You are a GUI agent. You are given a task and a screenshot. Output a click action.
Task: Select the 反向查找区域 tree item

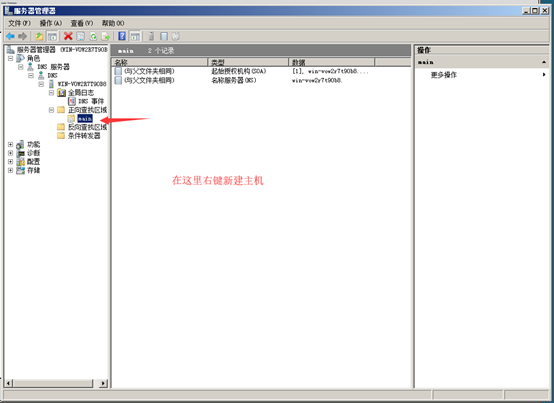point(87,127)
